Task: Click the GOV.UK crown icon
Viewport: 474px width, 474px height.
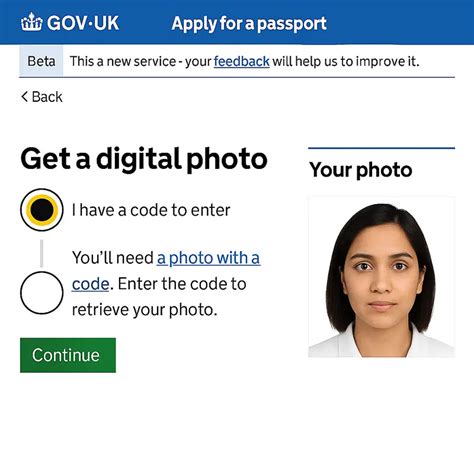Action: 32,22
